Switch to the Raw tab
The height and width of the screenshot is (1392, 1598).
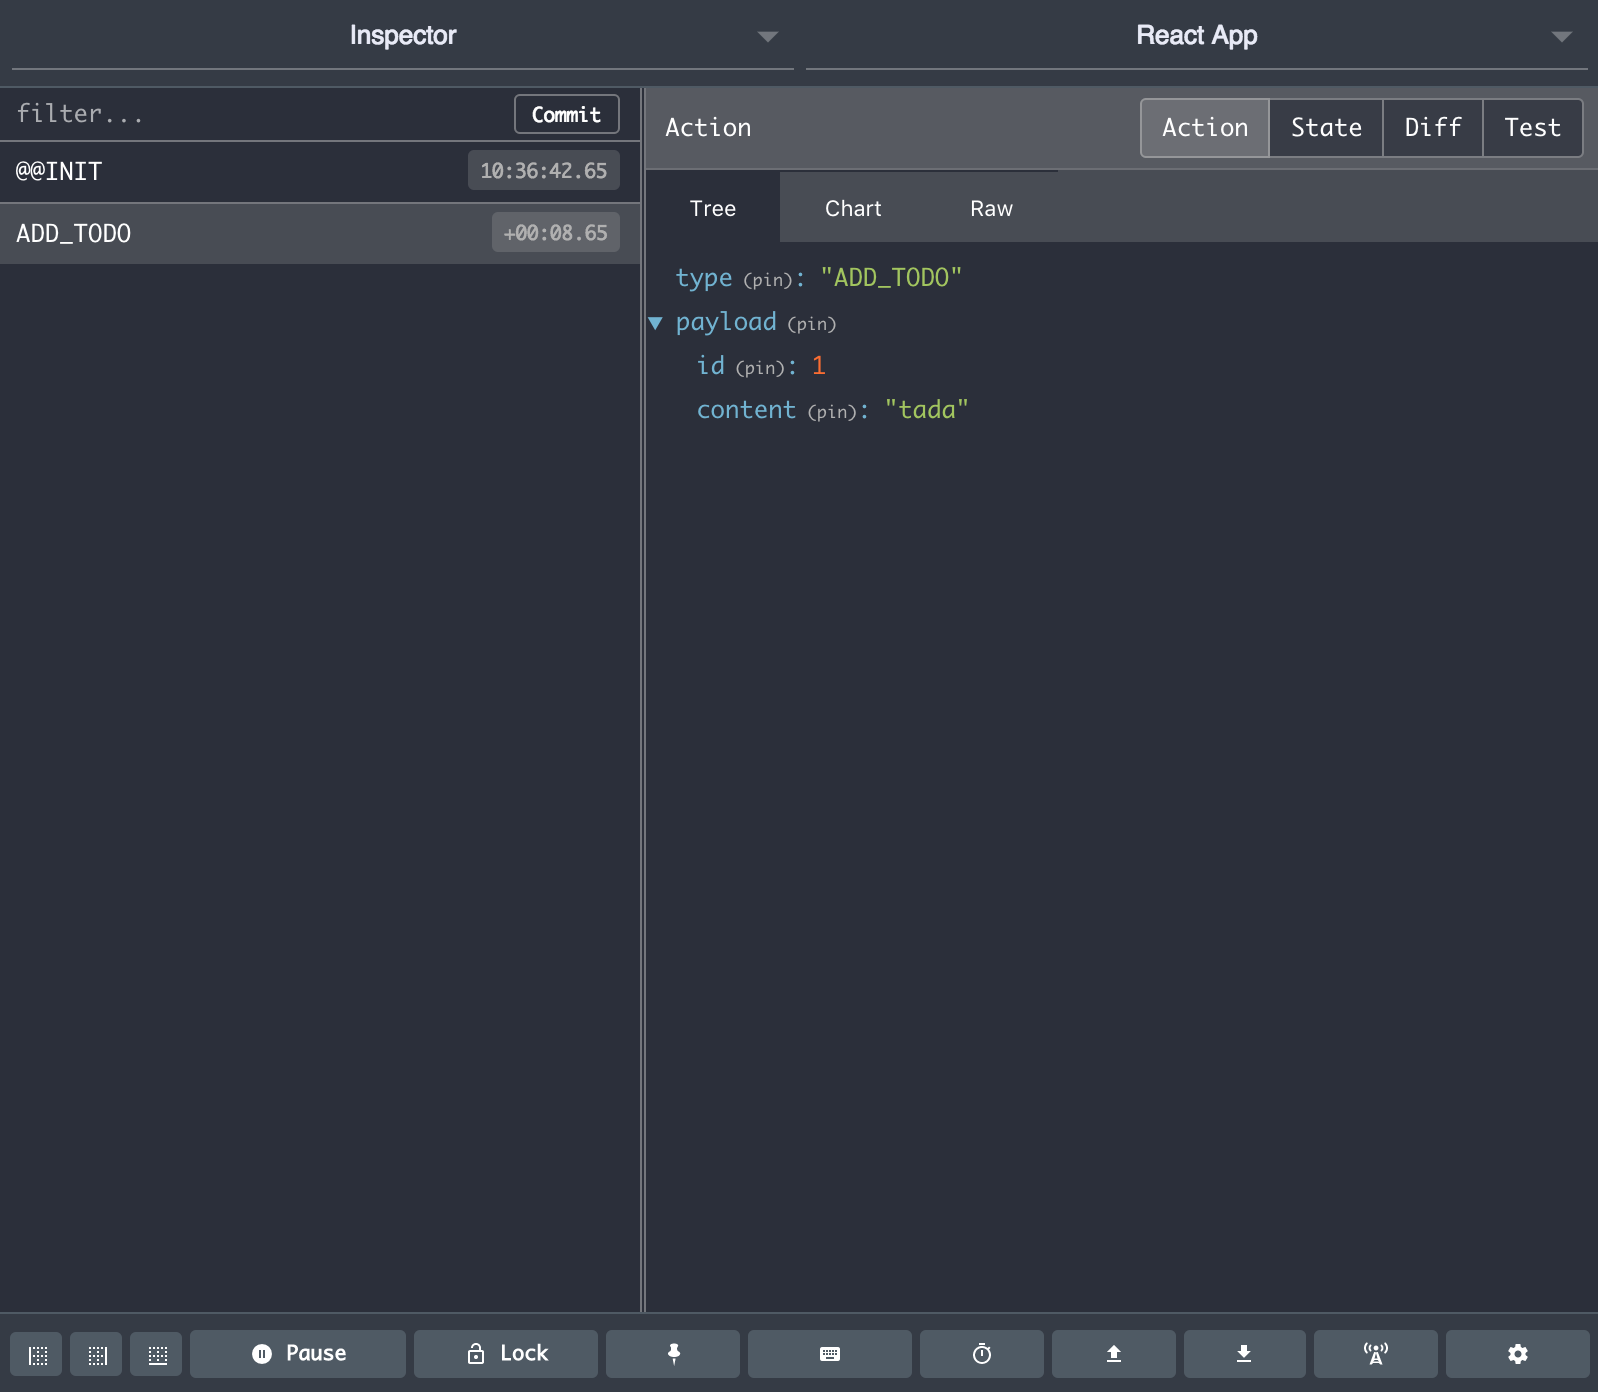tap(990, 209)
